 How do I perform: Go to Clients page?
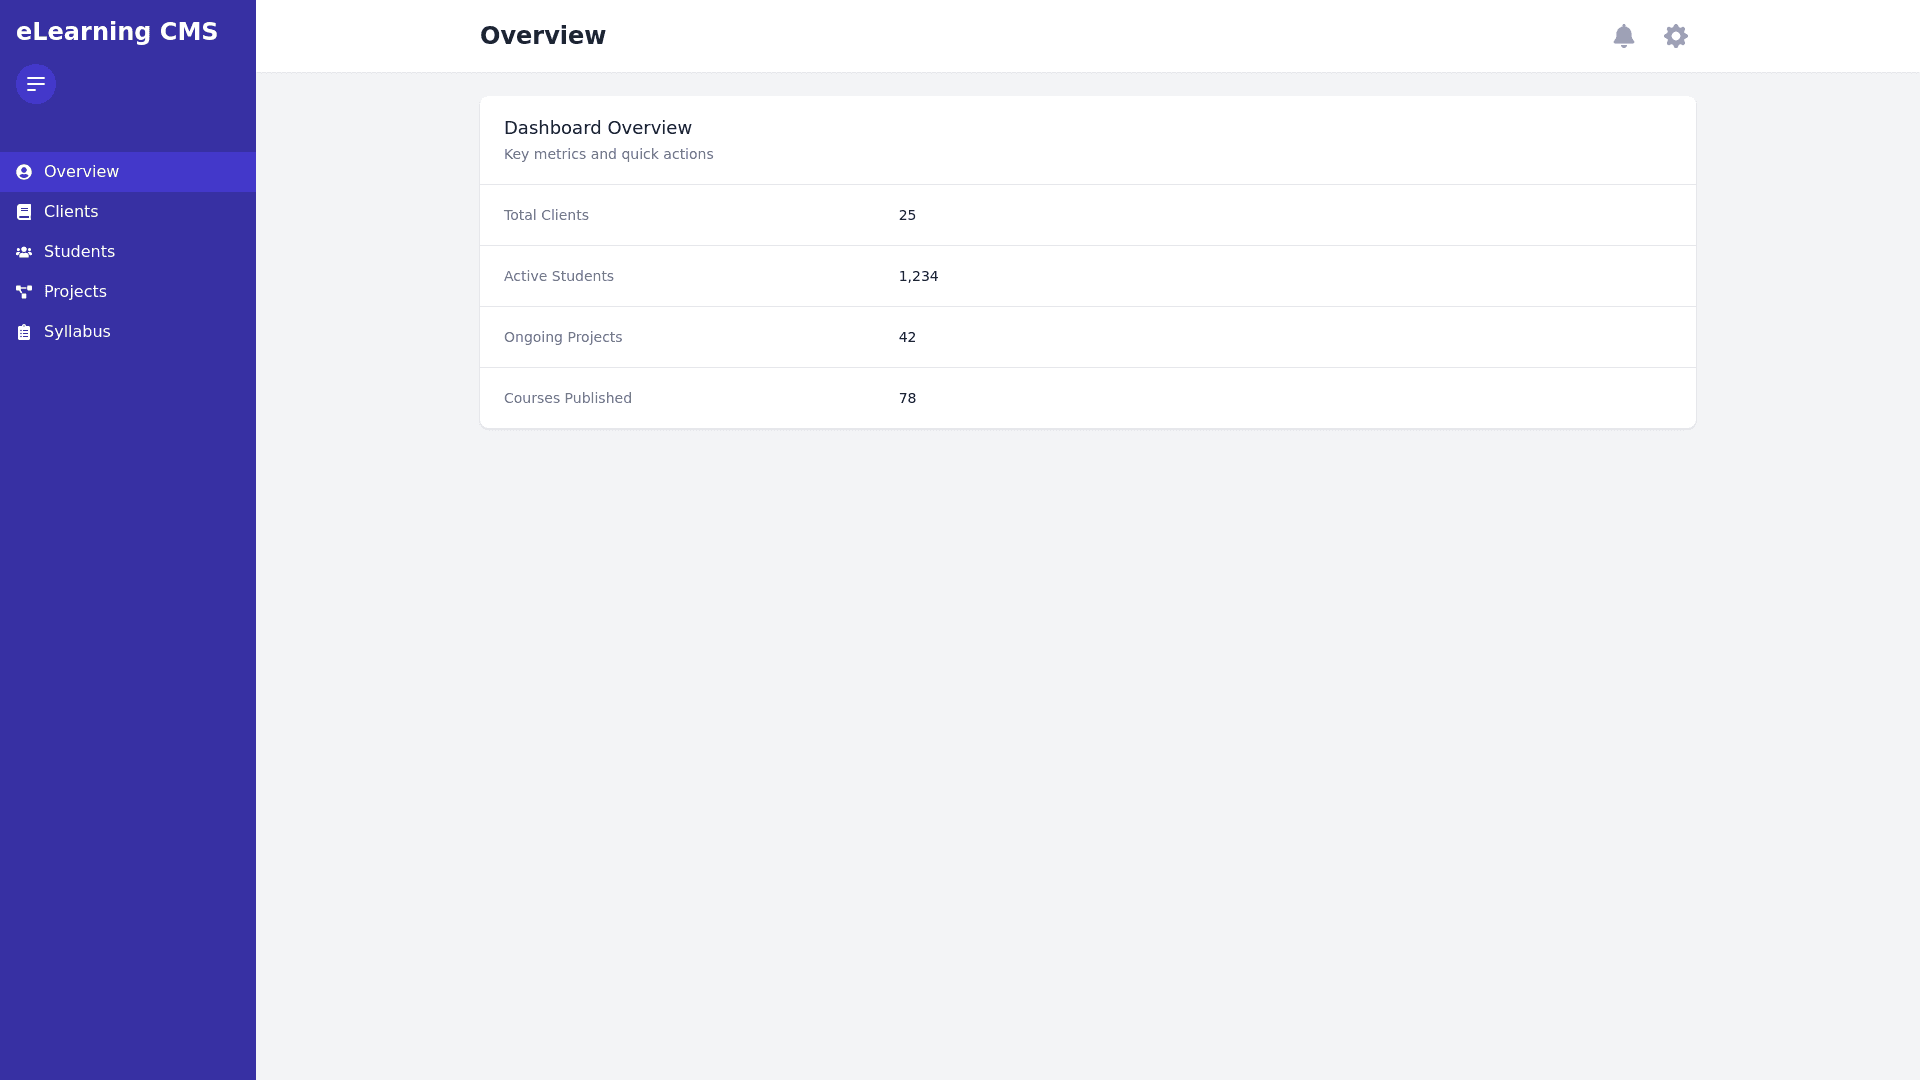point(71,212)
